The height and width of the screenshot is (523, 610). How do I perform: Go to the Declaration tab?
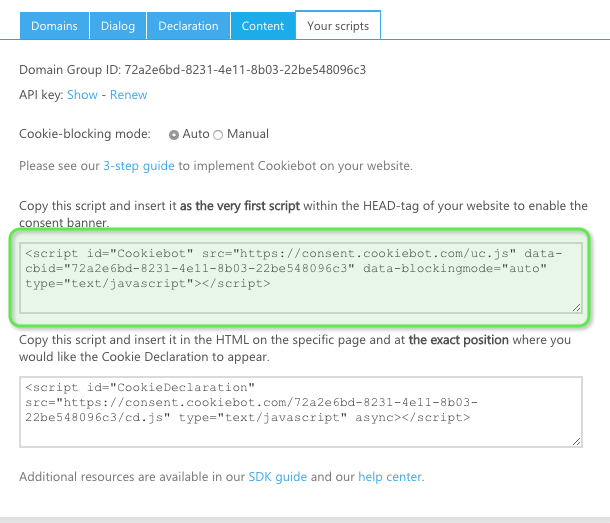pos(189,26)
